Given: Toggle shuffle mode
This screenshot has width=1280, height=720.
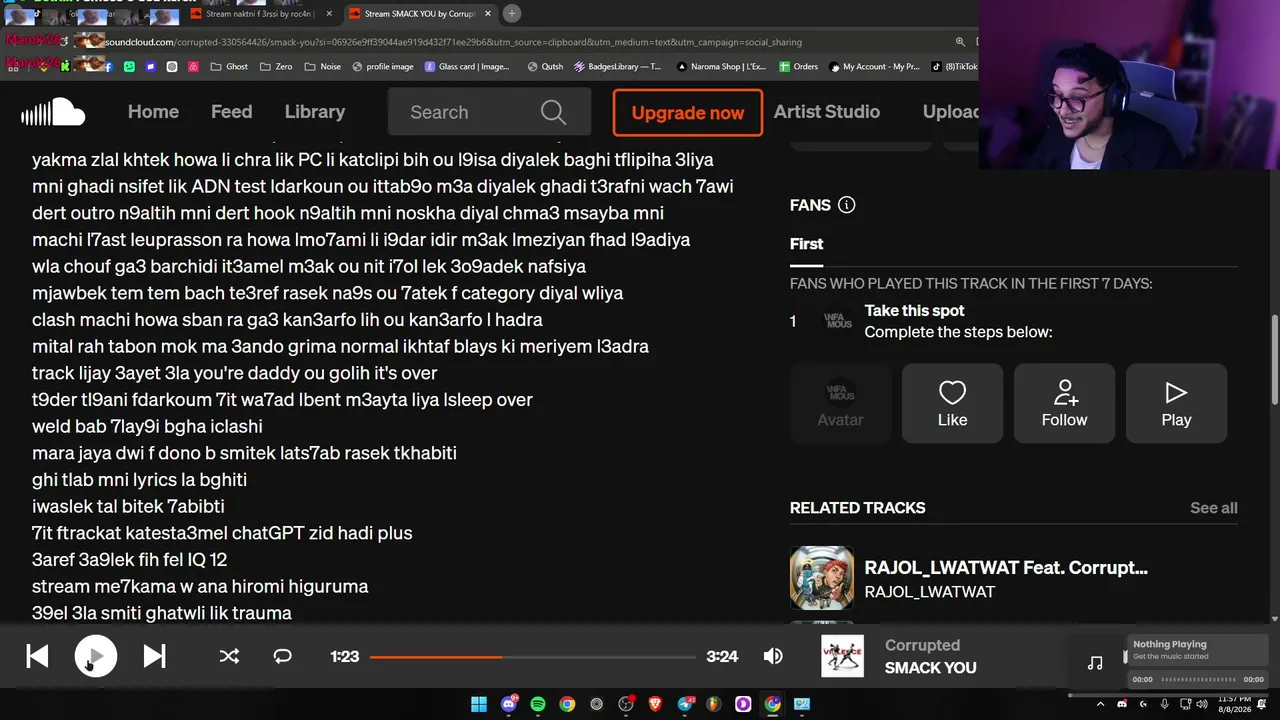Looking at the screenshot, I should coord(229,656).
